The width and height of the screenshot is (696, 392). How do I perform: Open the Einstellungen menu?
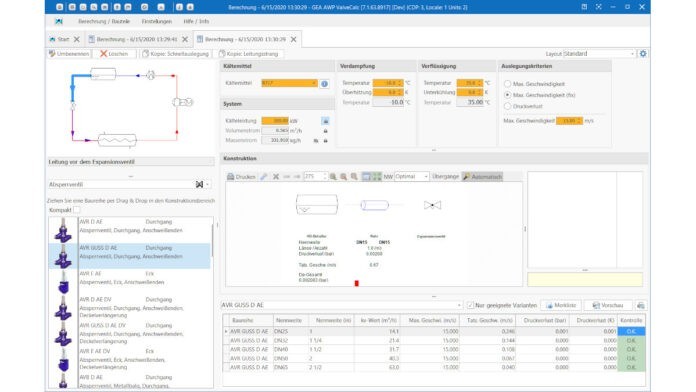pos(157,21)
